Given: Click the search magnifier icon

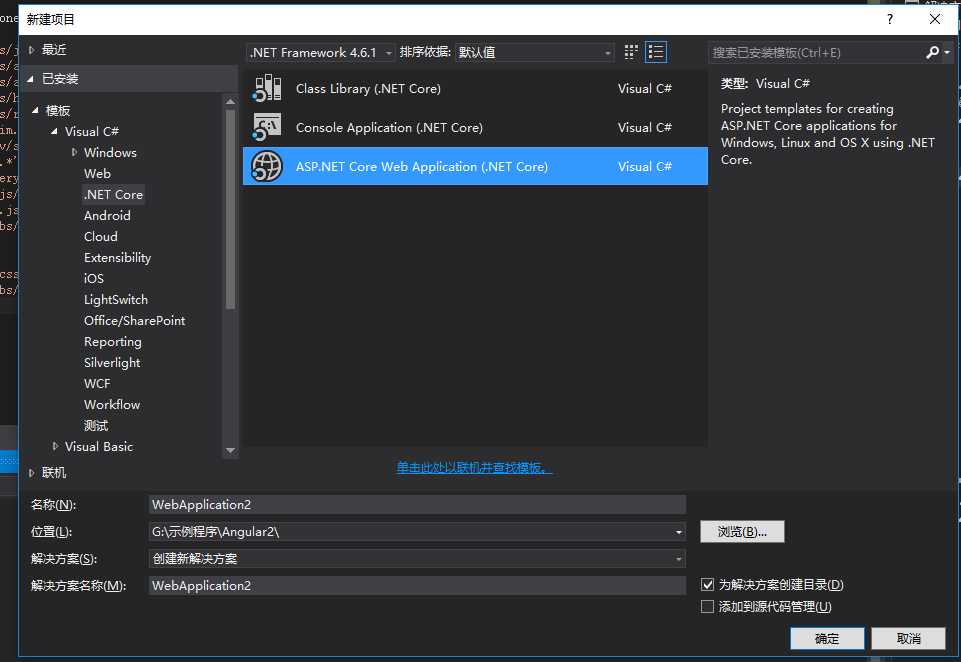Looking at the screenshot, I should (933, 53).
